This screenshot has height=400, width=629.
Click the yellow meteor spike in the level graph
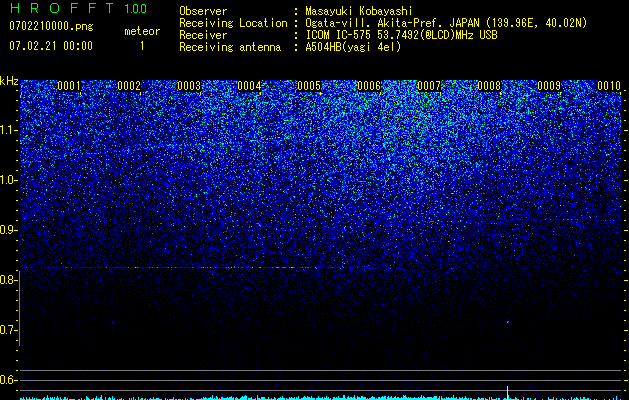(x=507, y=392)
